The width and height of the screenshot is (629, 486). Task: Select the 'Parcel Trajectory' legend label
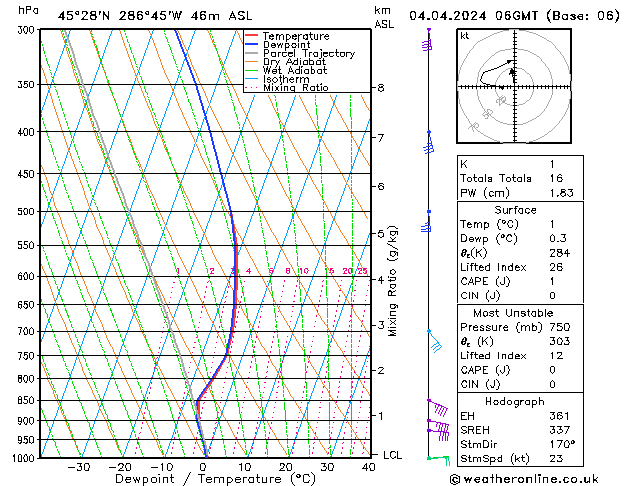[309, 53]
